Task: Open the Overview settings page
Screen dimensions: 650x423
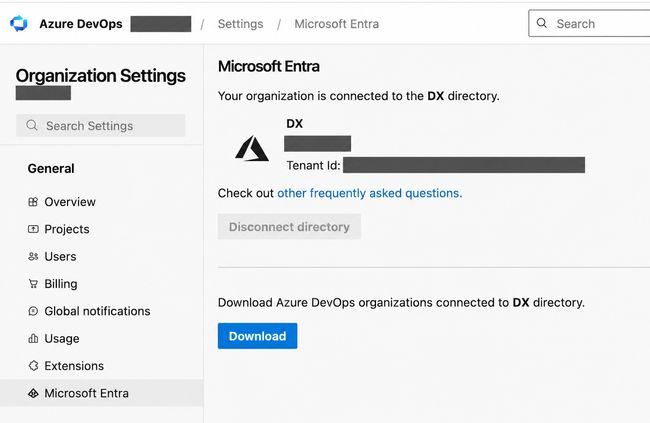Action: coord(102,202)
